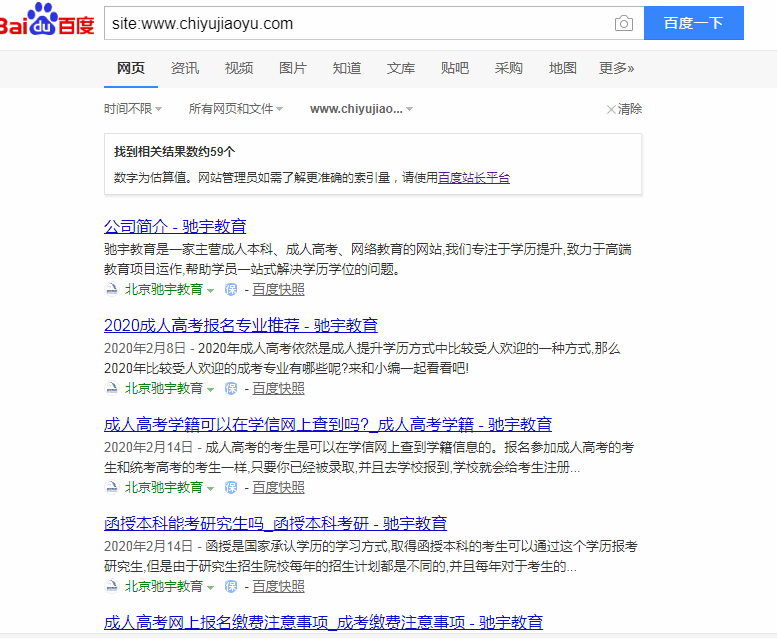Click site favicon under 2020成人高考报名 result
Viewport: 777px width, 638px height.
point(112,389)
